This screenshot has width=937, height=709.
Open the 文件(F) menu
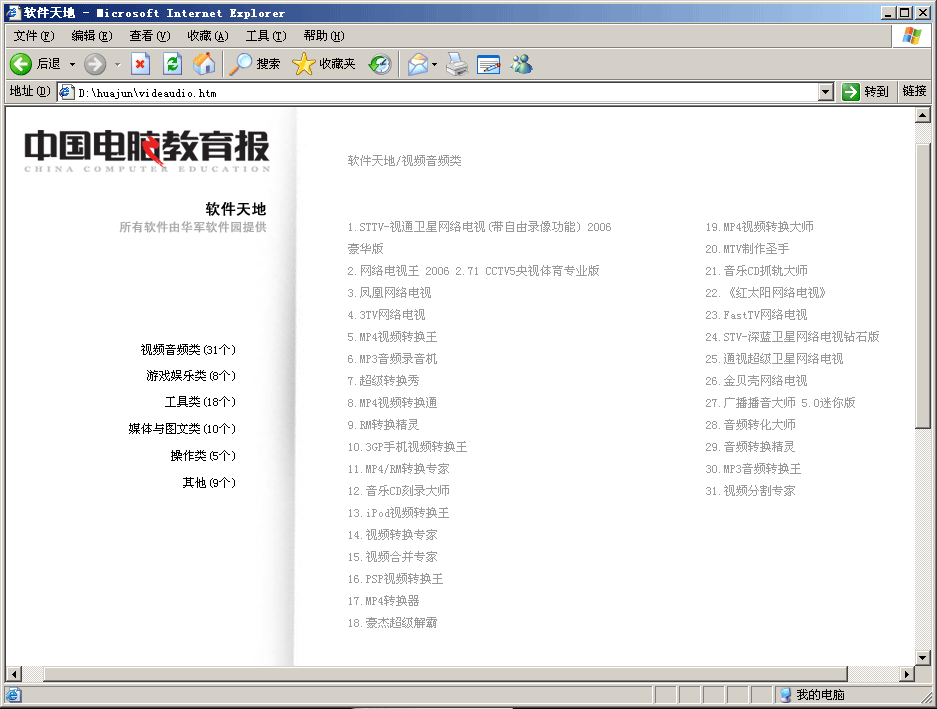click(x=34, y=36)
